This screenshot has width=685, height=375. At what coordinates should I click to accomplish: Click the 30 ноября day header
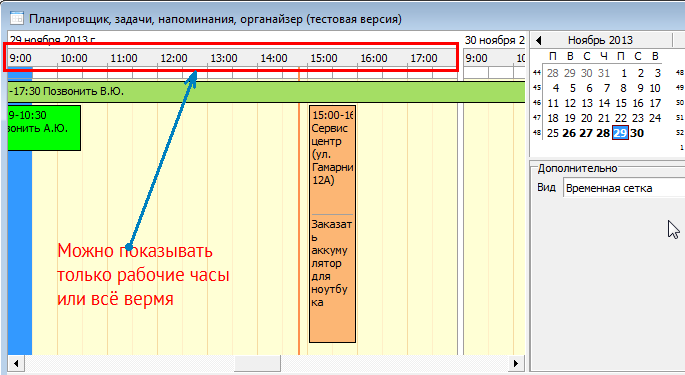click(494, 40)
